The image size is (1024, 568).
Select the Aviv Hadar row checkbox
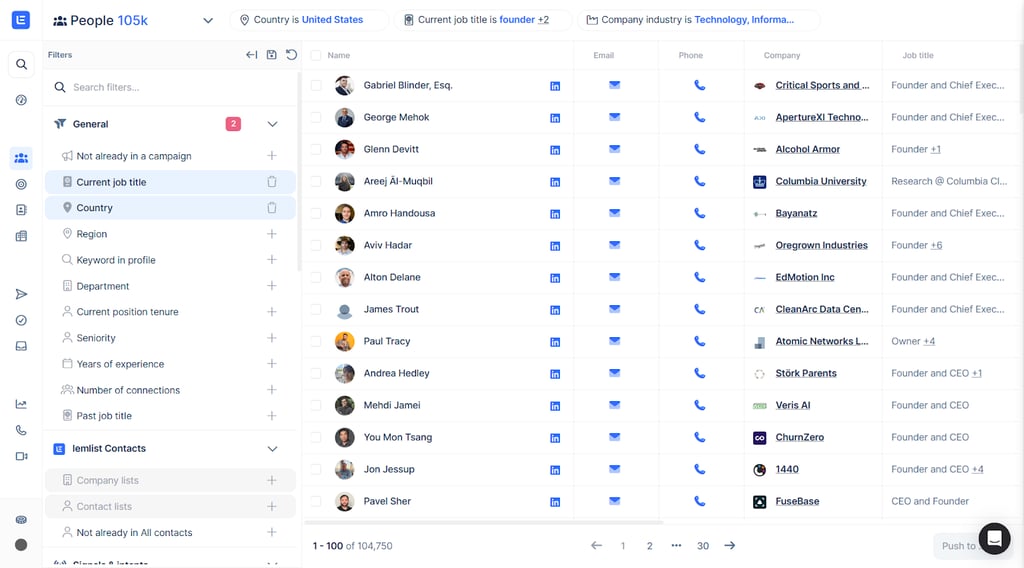(x=316, y=245)
